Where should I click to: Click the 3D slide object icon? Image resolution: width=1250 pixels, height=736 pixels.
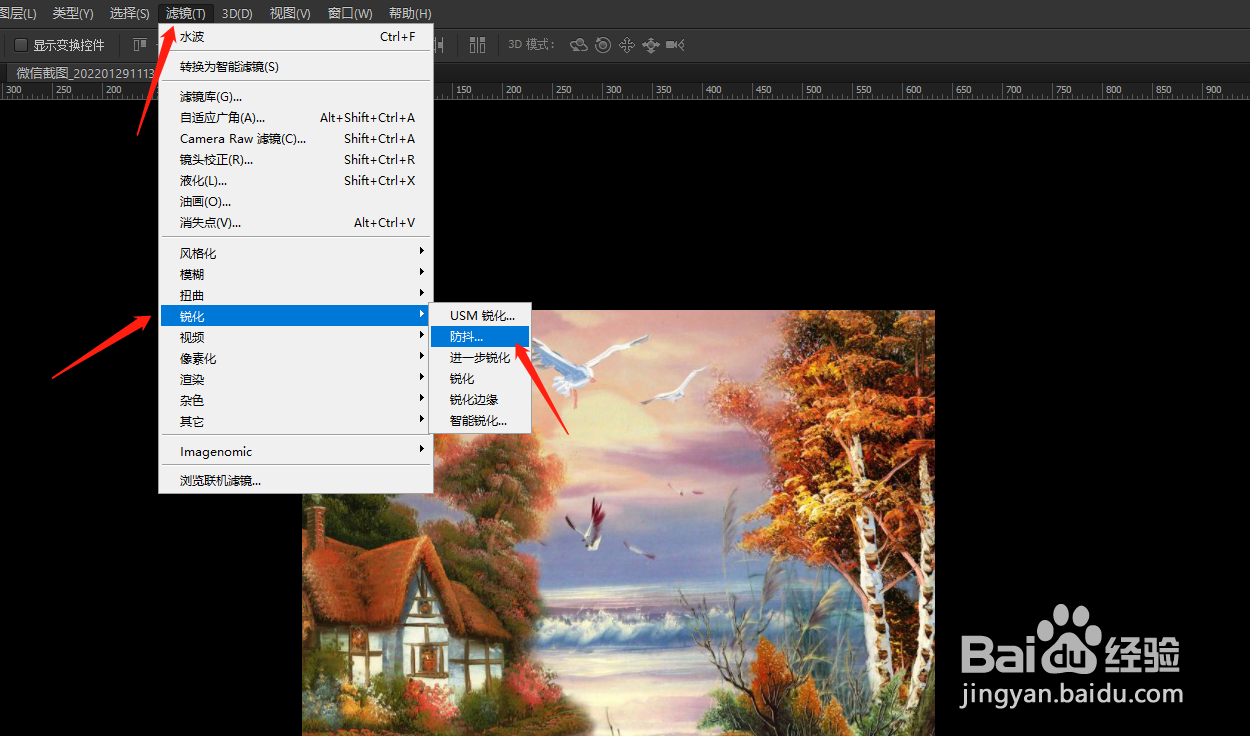pos(651,45)
